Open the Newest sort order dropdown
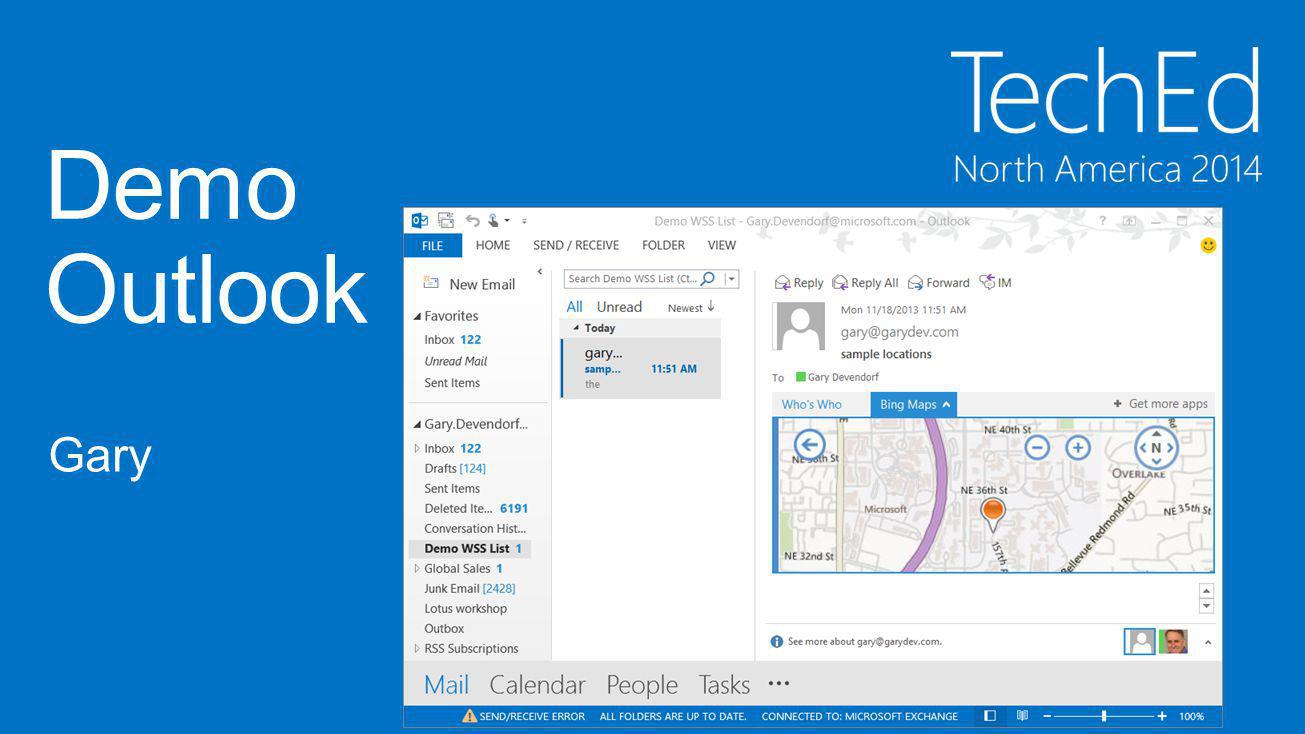The height and width of the screenshot is (734, 1305). 691,308
